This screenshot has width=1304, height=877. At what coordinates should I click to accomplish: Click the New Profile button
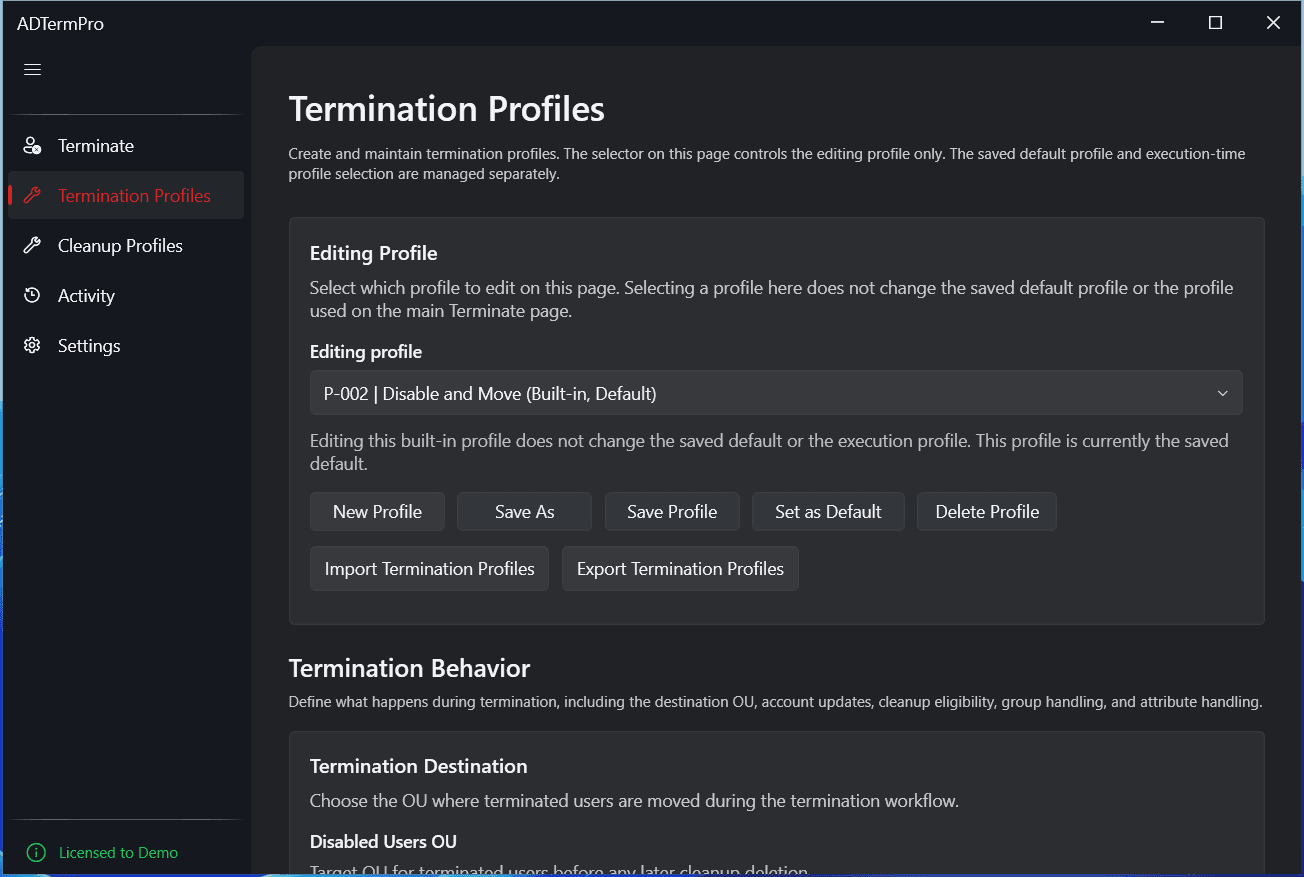point(377,511)
